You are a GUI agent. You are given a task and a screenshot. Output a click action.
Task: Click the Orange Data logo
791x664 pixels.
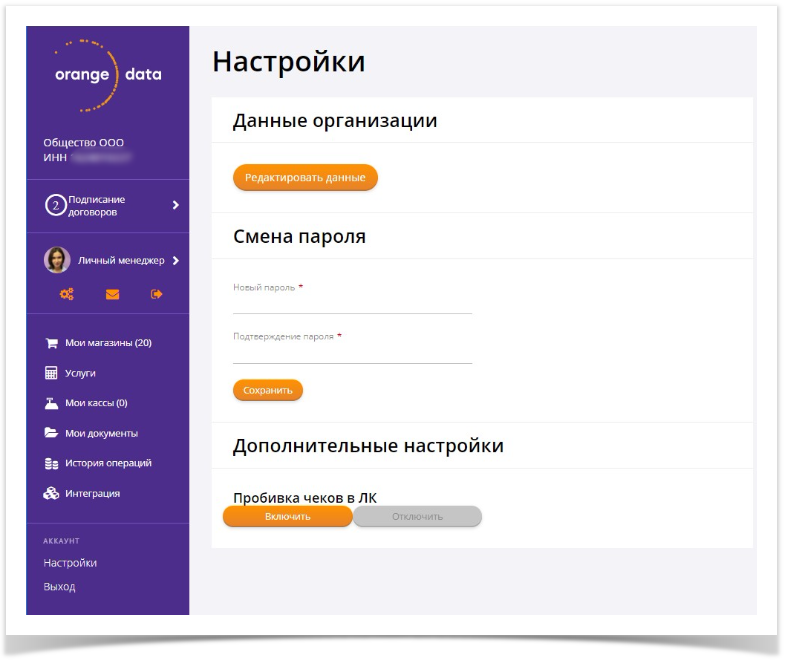click(x=107, y=75)
